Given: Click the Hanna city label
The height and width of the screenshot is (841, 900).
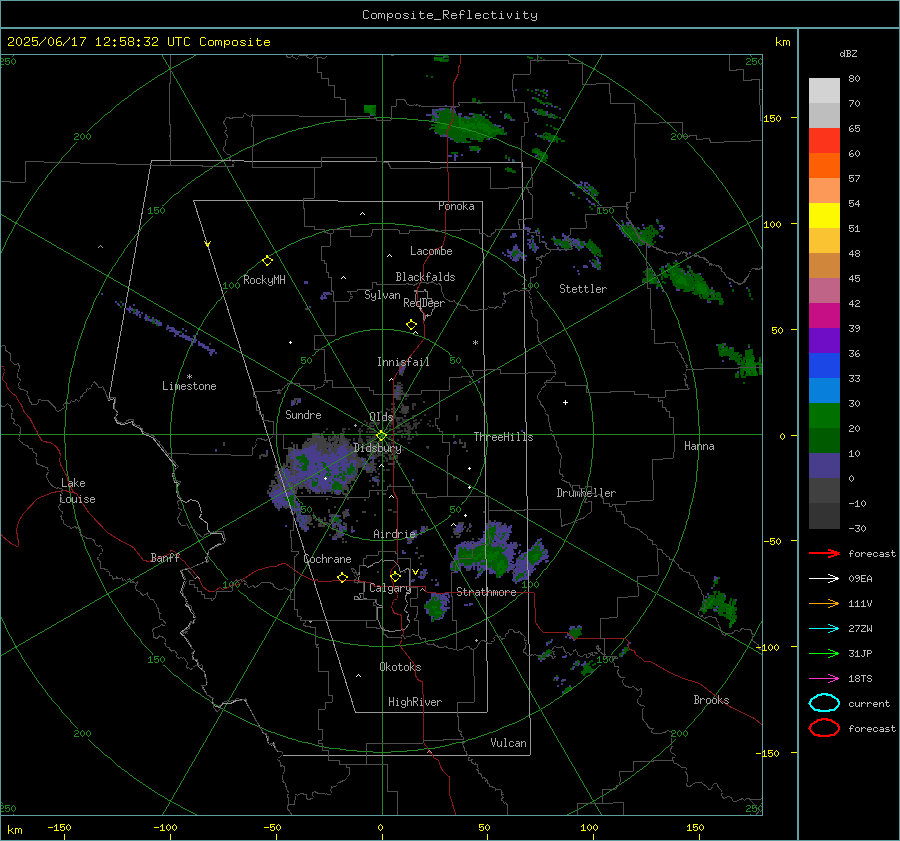Looking at the screenshot, I should pyautogui.click(x=699, y=446).
